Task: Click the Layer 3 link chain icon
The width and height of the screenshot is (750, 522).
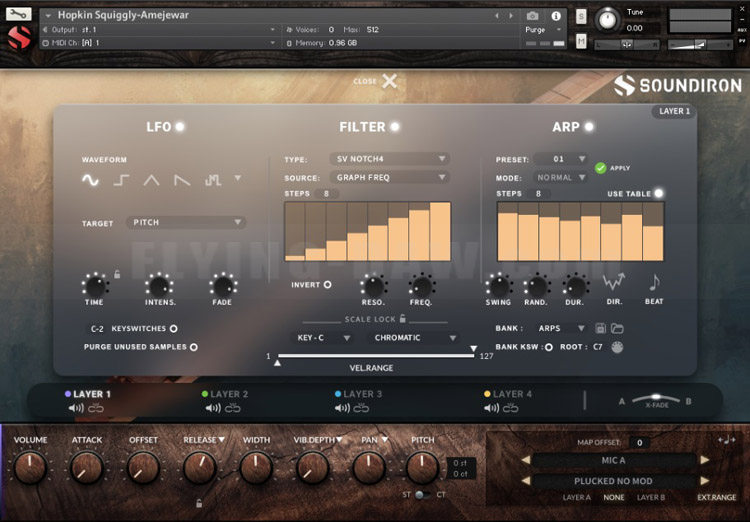Action: [361, 408]
